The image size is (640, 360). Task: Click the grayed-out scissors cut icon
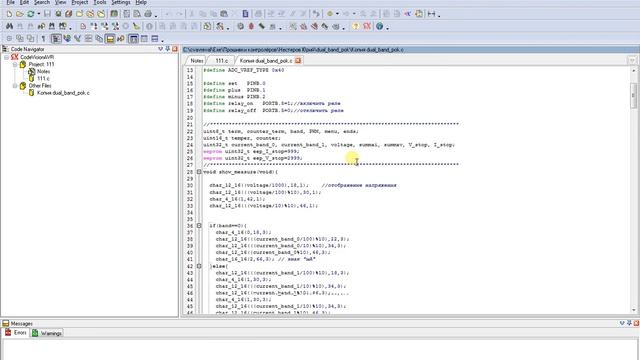tap(192, 14)
